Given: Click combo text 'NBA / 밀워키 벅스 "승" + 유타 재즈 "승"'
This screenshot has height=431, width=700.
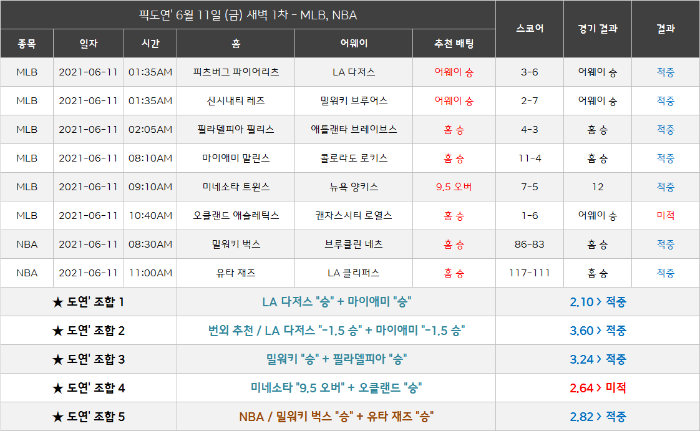Looking at the screenshot, I should tap(336, 416).
